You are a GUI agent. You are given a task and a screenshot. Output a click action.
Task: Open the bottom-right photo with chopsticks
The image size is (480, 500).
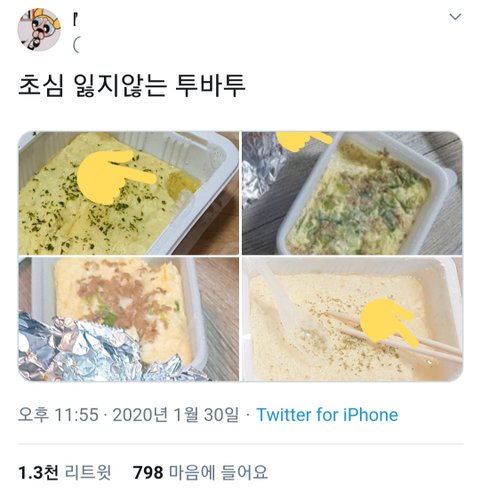[352, 319]
